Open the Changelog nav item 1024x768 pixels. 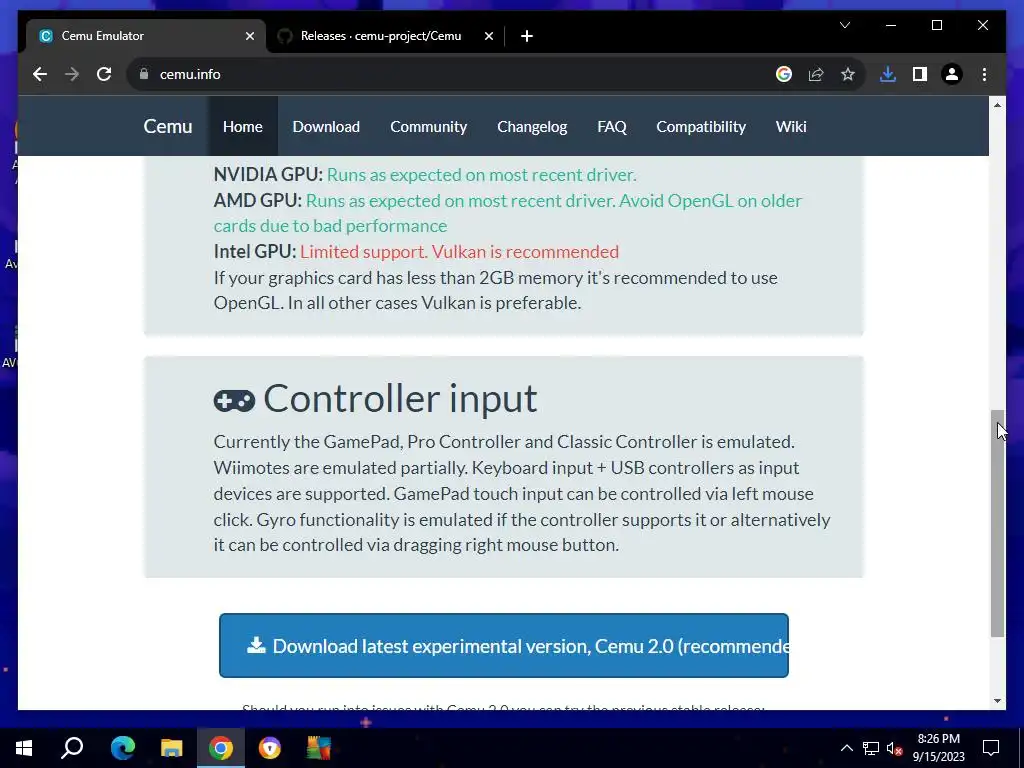(x=532, y=127)
